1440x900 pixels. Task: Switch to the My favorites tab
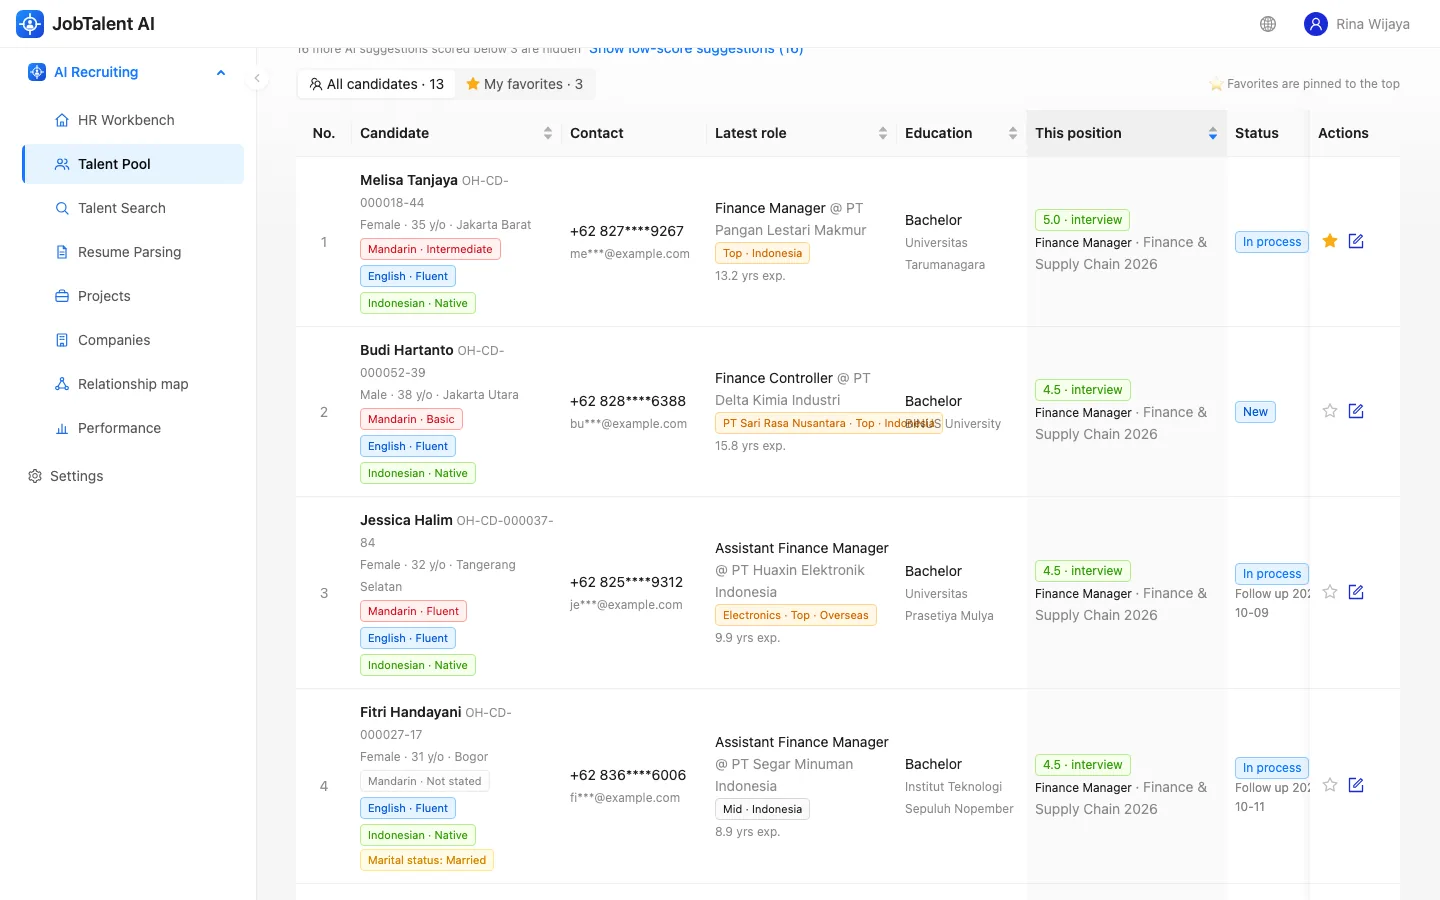(x=525, y=84)
